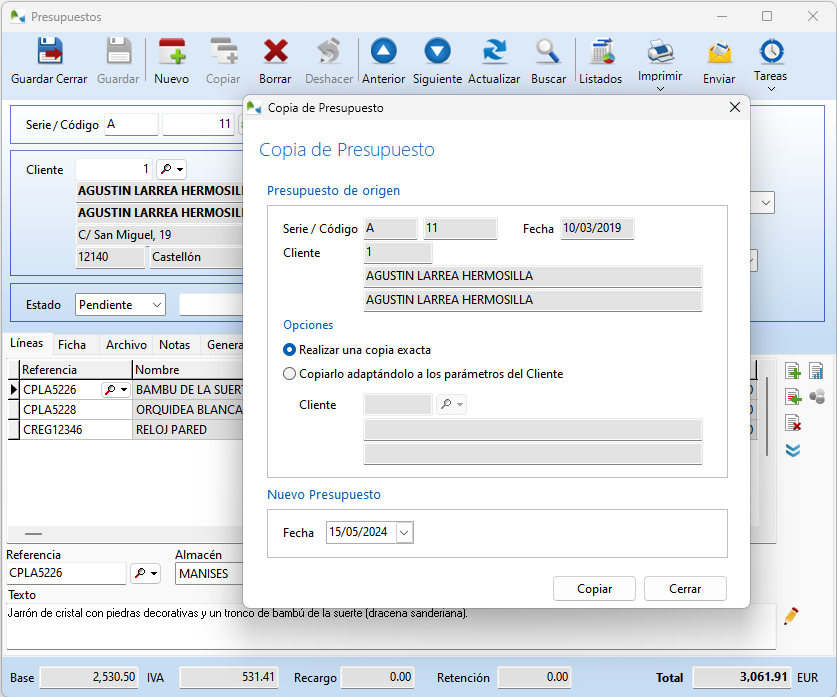Navigate with the Siguiente arrow icon
The height and width of the screenshot is (697, 837).
(437, 50)
